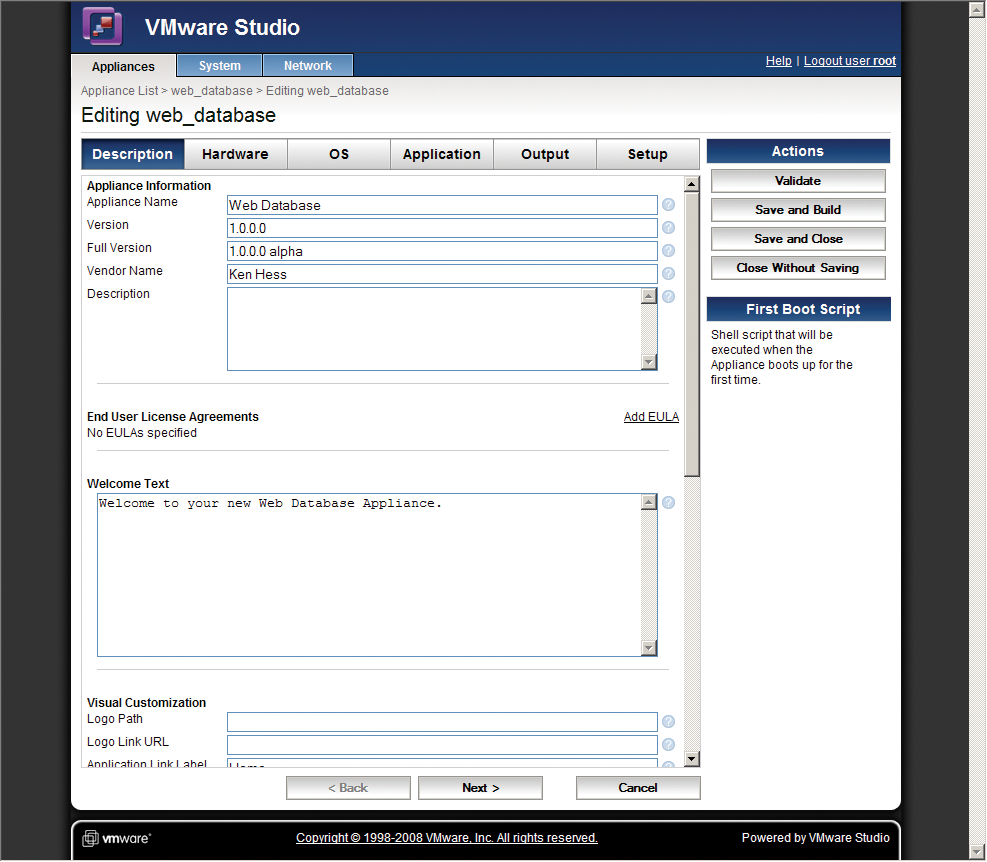
Task: Open the Network tab
Action: tap(308, 65)
